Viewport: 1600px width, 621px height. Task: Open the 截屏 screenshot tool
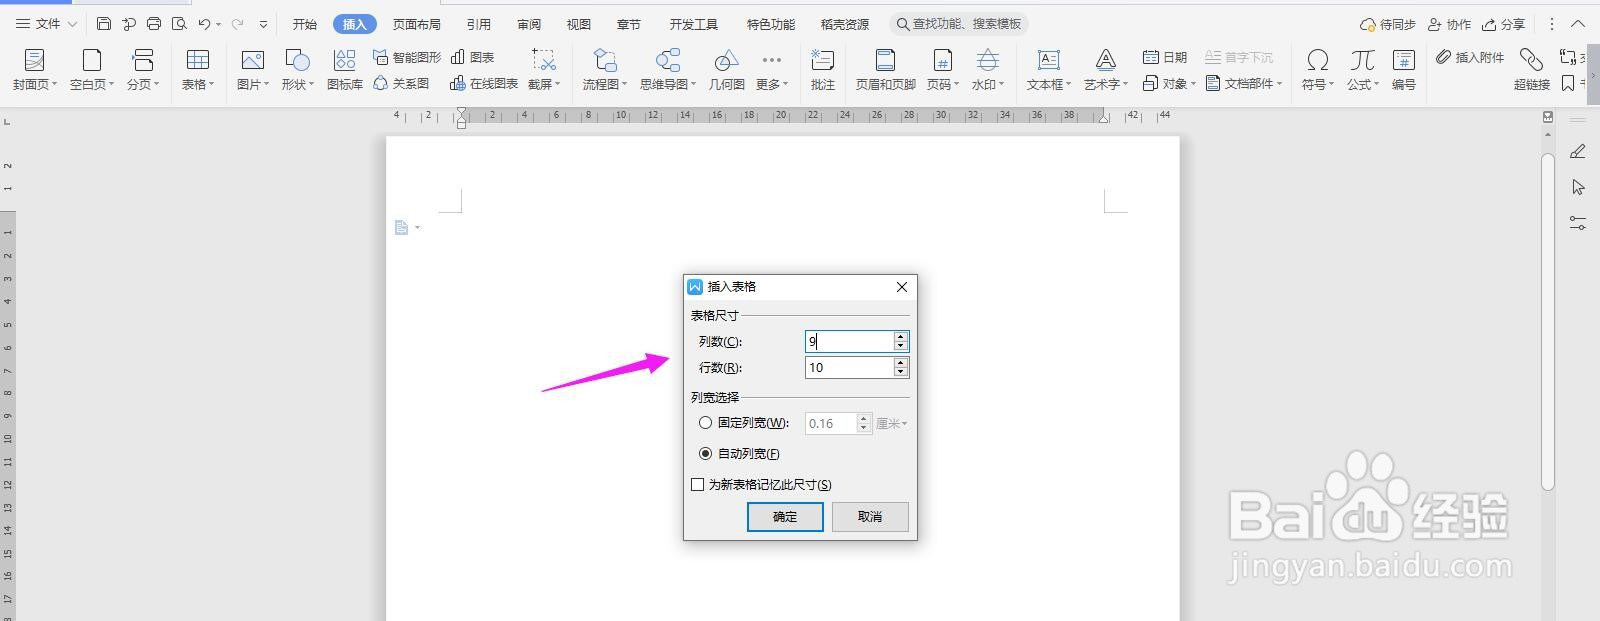(x=544, y=70)
